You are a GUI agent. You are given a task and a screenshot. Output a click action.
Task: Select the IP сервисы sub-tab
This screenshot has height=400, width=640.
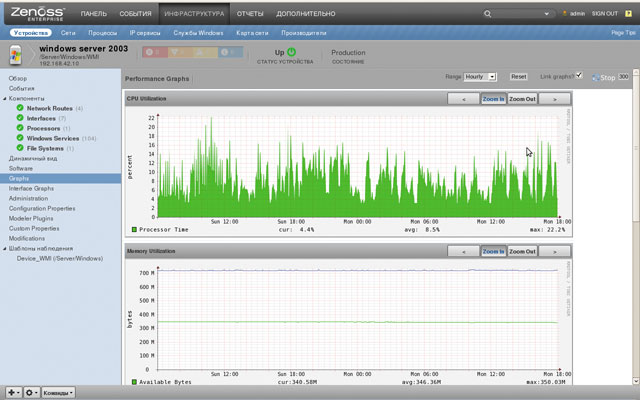(145, 33)
